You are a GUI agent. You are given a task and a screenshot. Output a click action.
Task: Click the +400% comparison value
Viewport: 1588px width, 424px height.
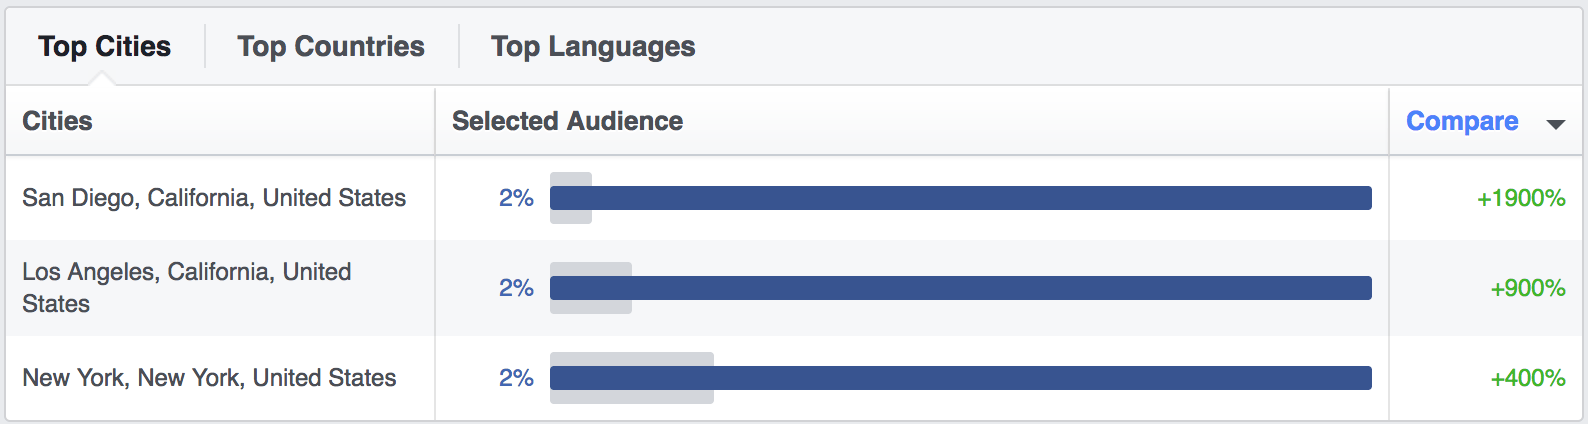[x=1527, y=378]
